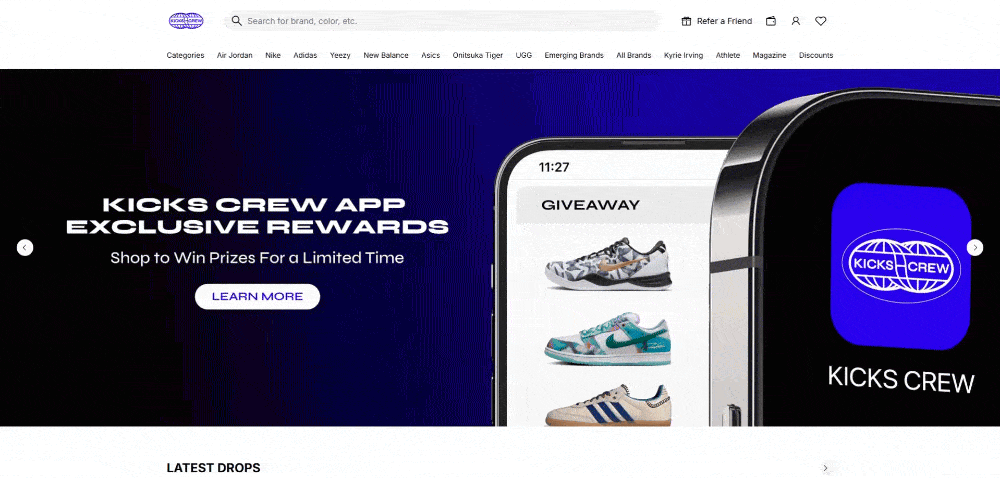Image resolution: width=1000 pixels, height=478 pixels.
Task: Click the LEARN MORE button
Action: pos(257,296)
